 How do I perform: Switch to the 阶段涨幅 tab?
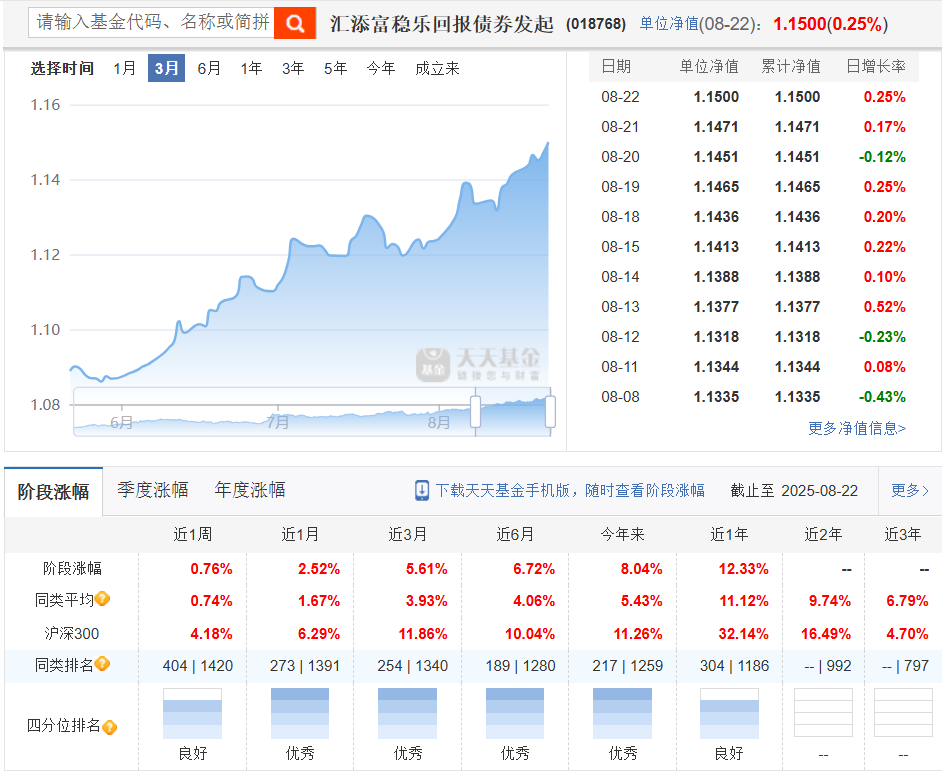tap(53, 492)
